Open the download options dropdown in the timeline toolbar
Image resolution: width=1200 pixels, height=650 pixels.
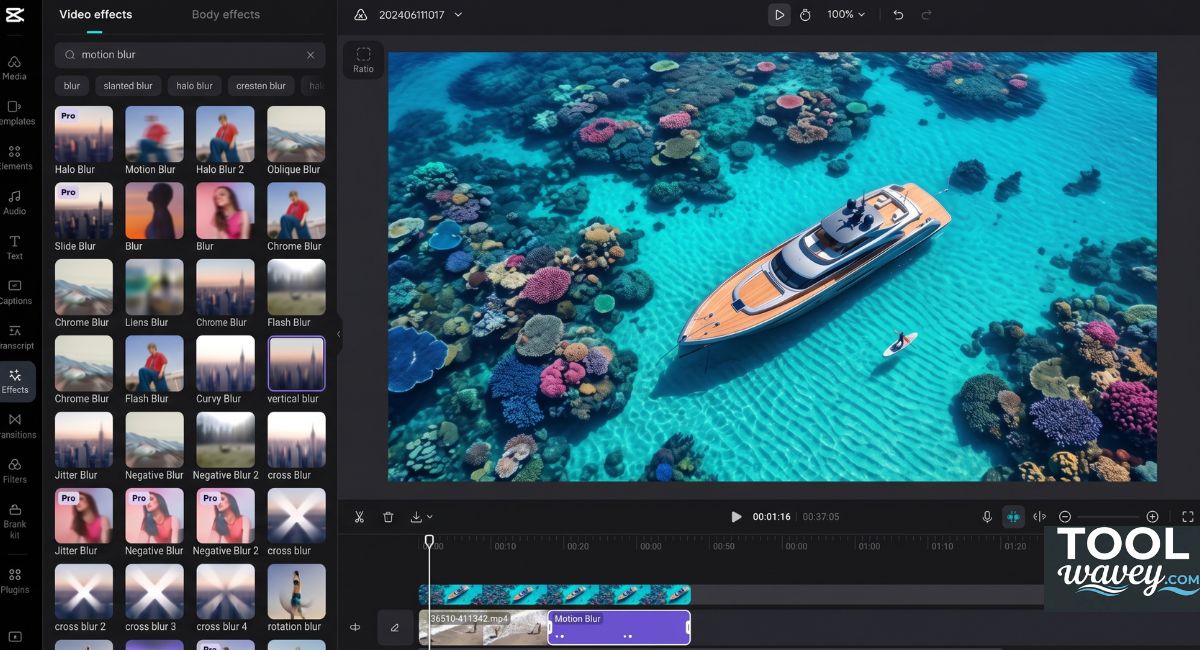[x=421, y=517]
